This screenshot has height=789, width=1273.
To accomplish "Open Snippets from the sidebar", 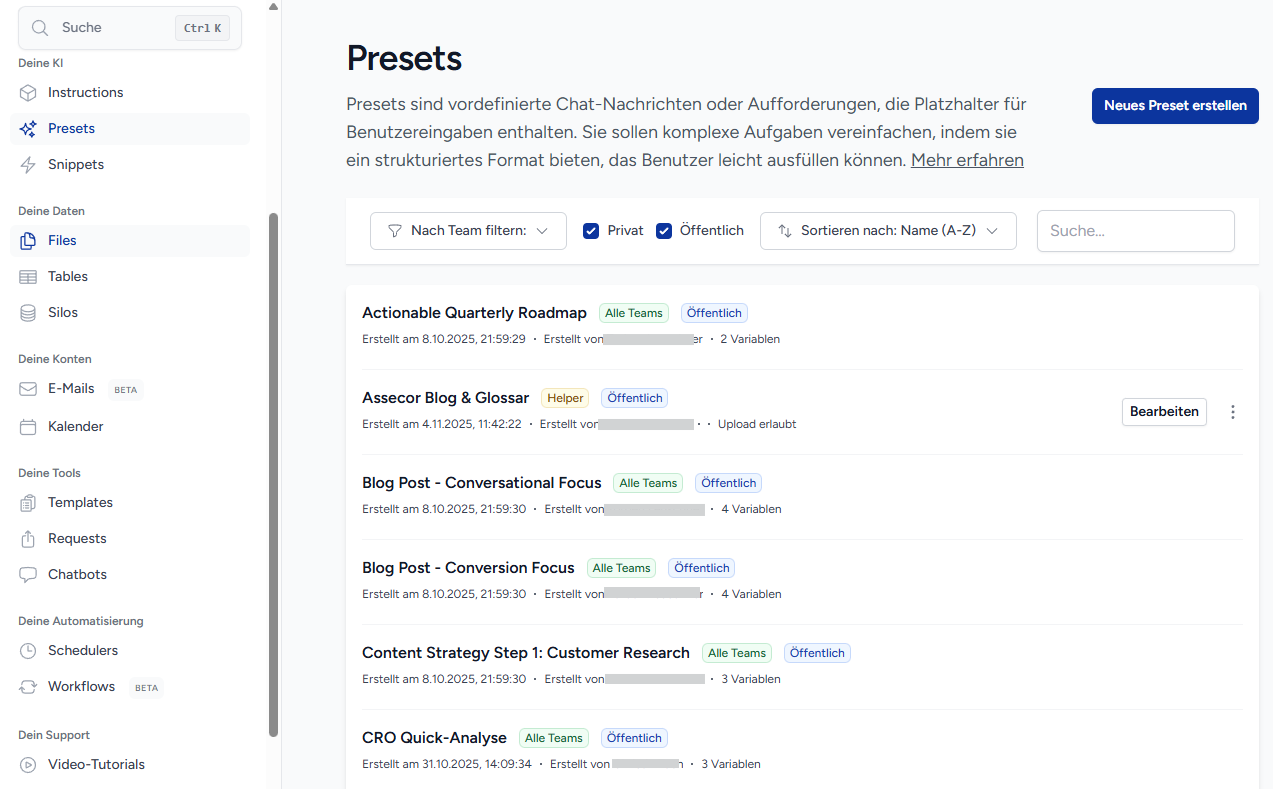I will pyautogui.click(x=77, y=164).
